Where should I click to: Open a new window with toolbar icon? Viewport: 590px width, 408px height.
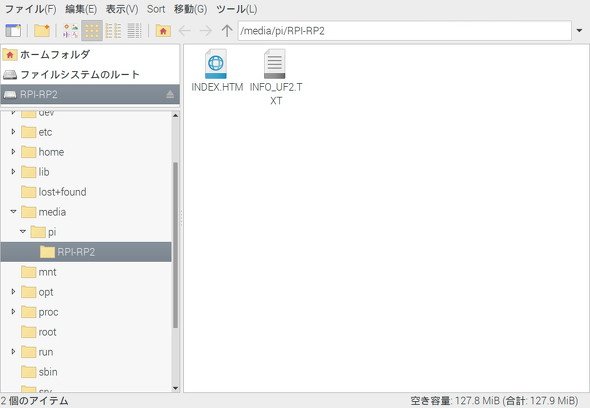[x=13, y=30]
